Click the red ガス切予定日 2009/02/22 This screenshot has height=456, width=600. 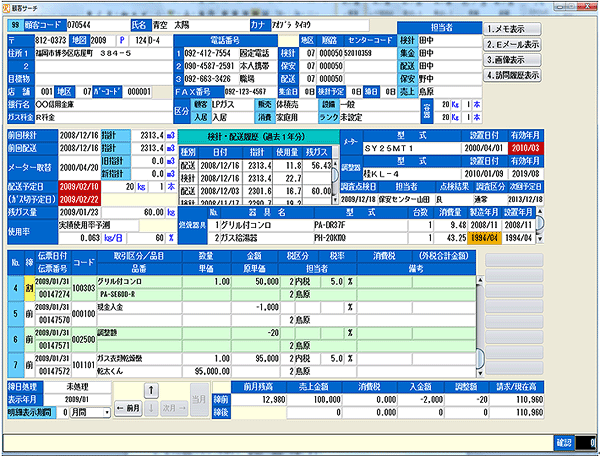(79, 199)
